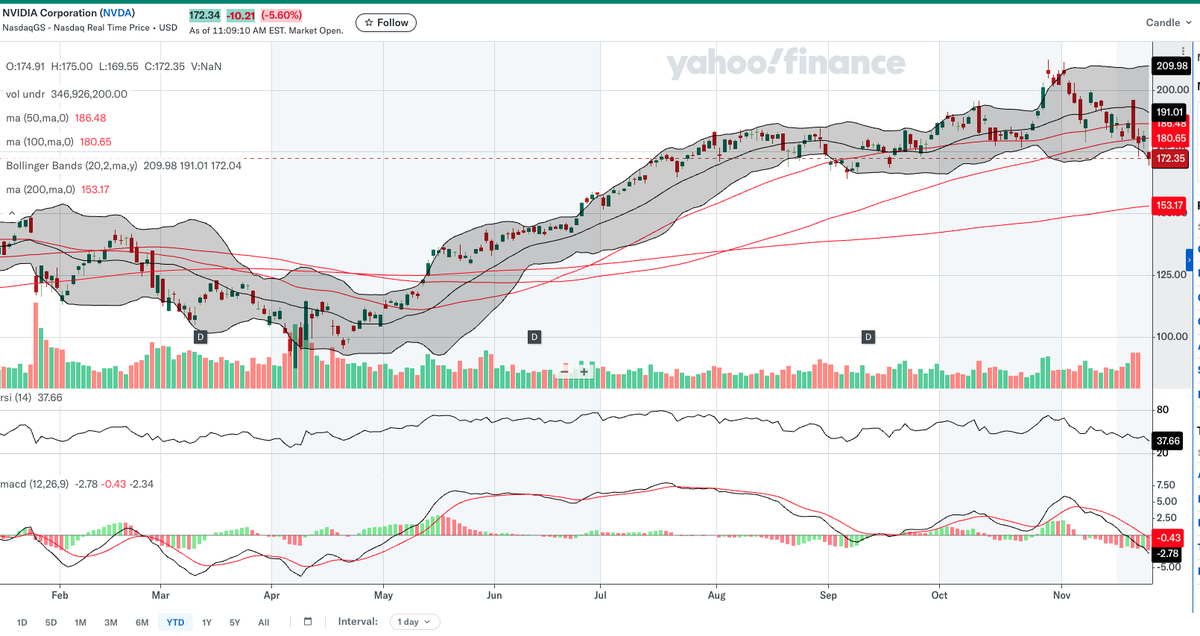Viewport: 1200px width, 636px height.
Task: Click the dividend D marker near June
Action: [x=534, y=337]
